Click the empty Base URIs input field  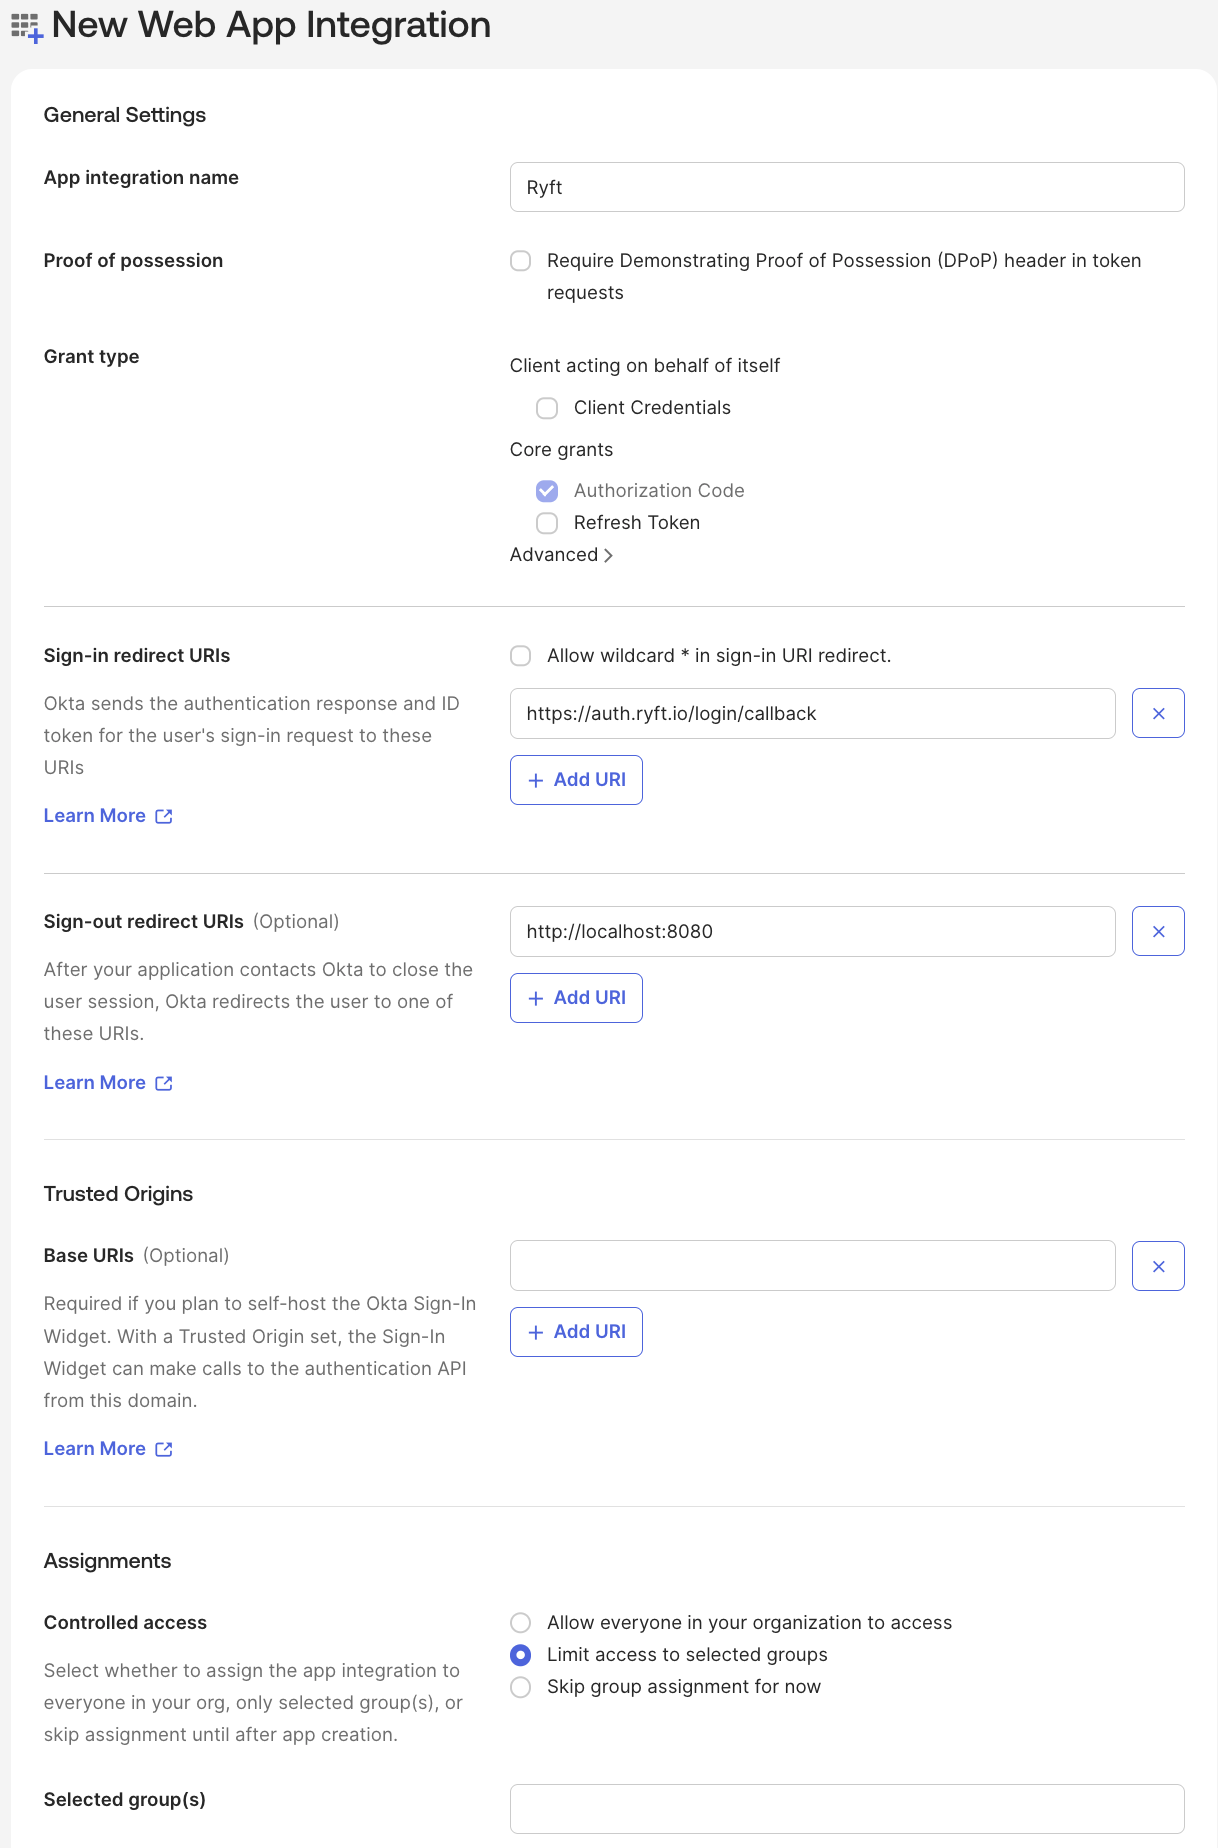click(813, 1266)
